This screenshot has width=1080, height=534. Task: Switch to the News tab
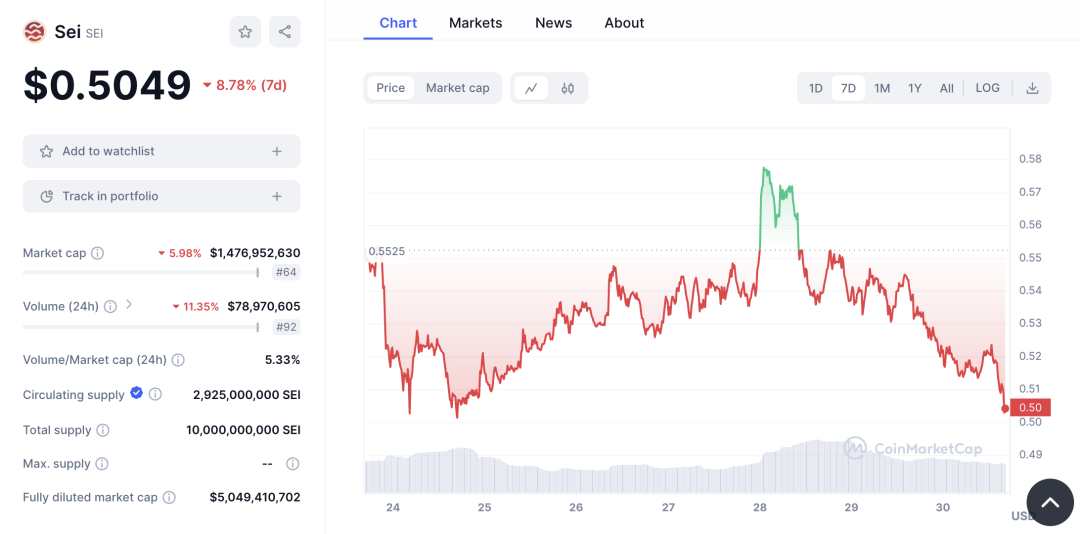tap(553, 23)
